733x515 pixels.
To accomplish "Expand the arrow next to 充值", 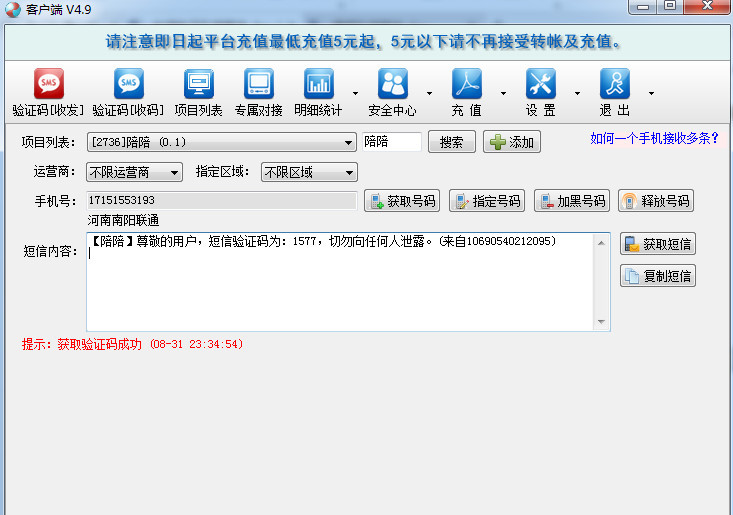I will [503, 93].
